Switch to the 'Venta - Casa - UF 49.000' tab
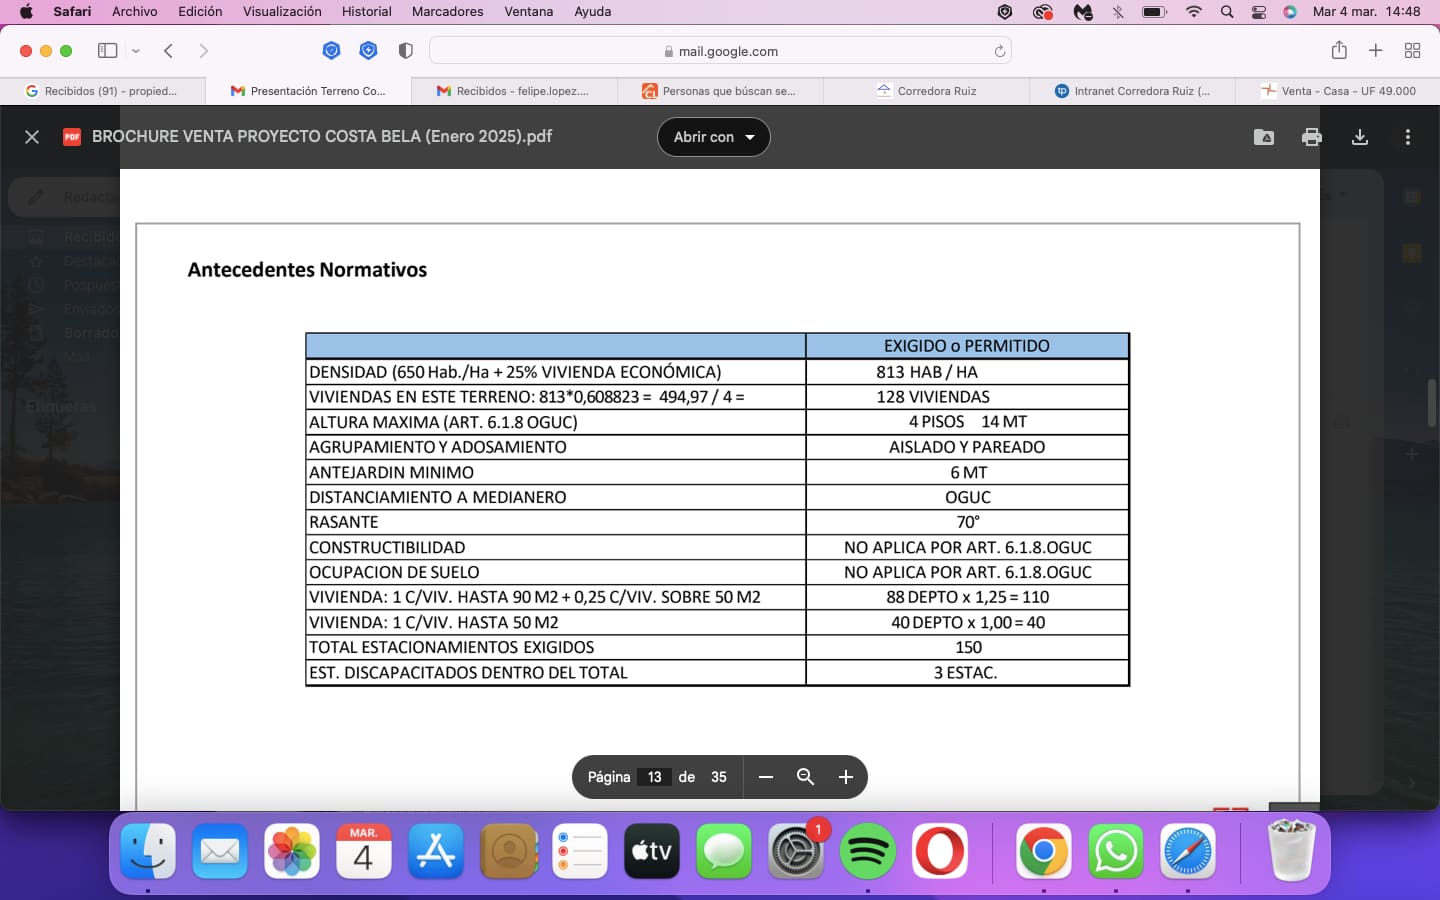The width and height of the screenshot is (1440, 900). point(1338,91)
